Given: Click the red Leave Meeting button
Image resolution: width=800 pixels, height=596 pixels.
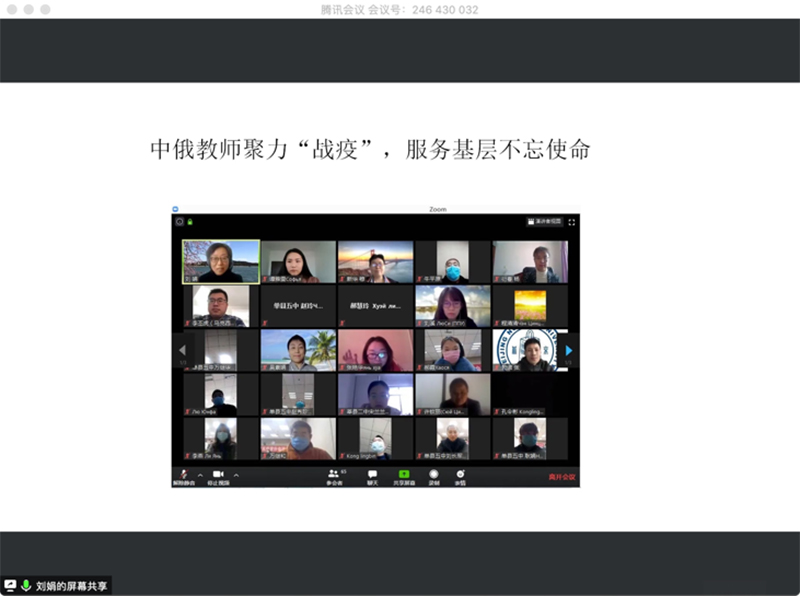Looking at the screenshot, I should (x=561, y=477).
